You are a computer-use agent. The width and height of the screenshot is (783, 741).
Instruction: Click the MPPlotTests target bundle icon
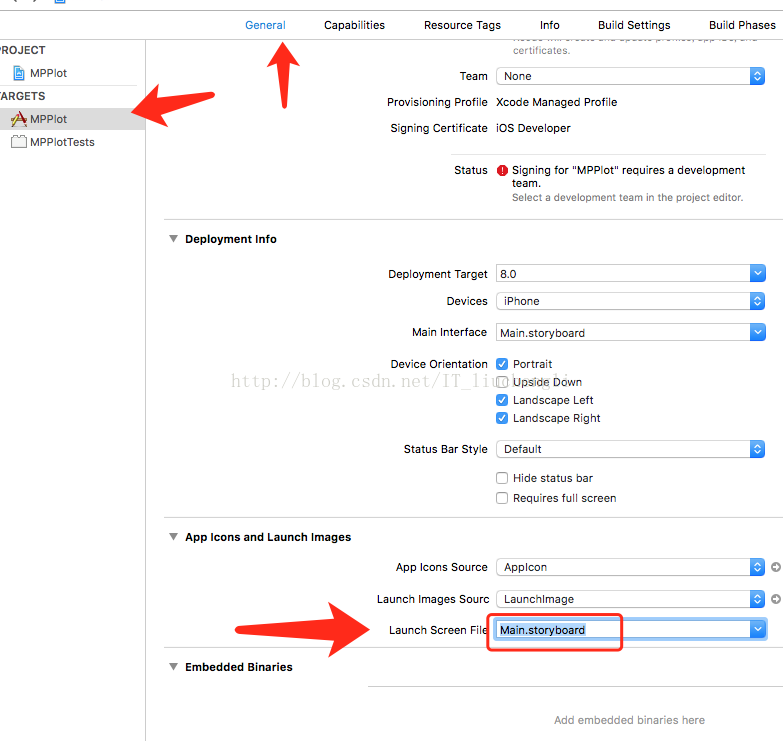tap(18, 142)
